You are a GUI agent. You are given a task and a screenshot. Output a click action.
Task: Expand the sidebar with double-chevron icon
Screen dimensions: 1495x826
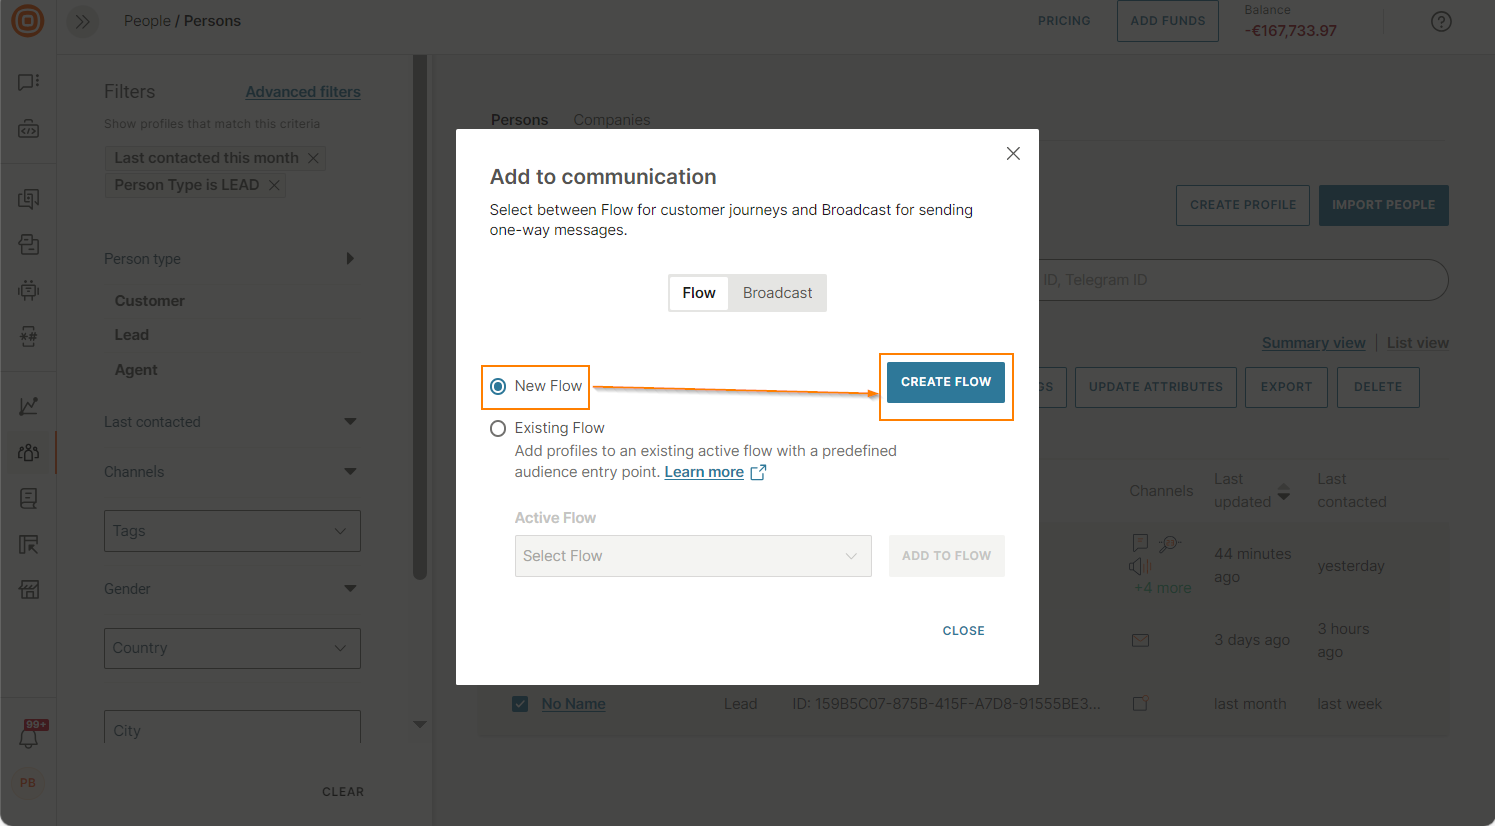tap(83, 21)
